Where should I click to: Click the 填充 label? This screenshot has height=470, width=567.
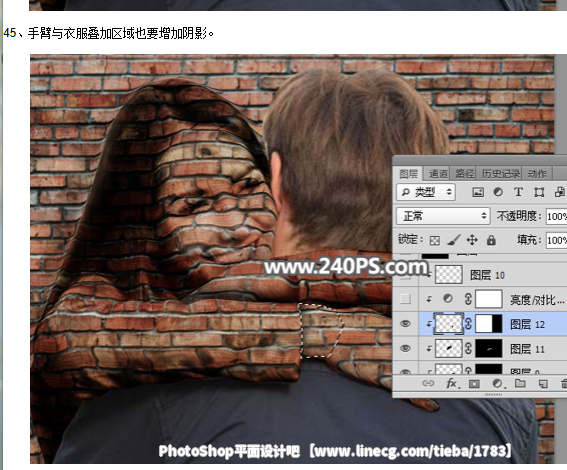click(x=529, y=240)
